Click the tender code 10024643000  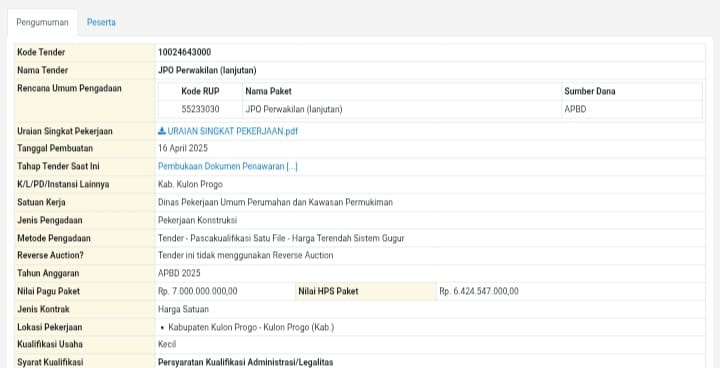coord(185,52)
